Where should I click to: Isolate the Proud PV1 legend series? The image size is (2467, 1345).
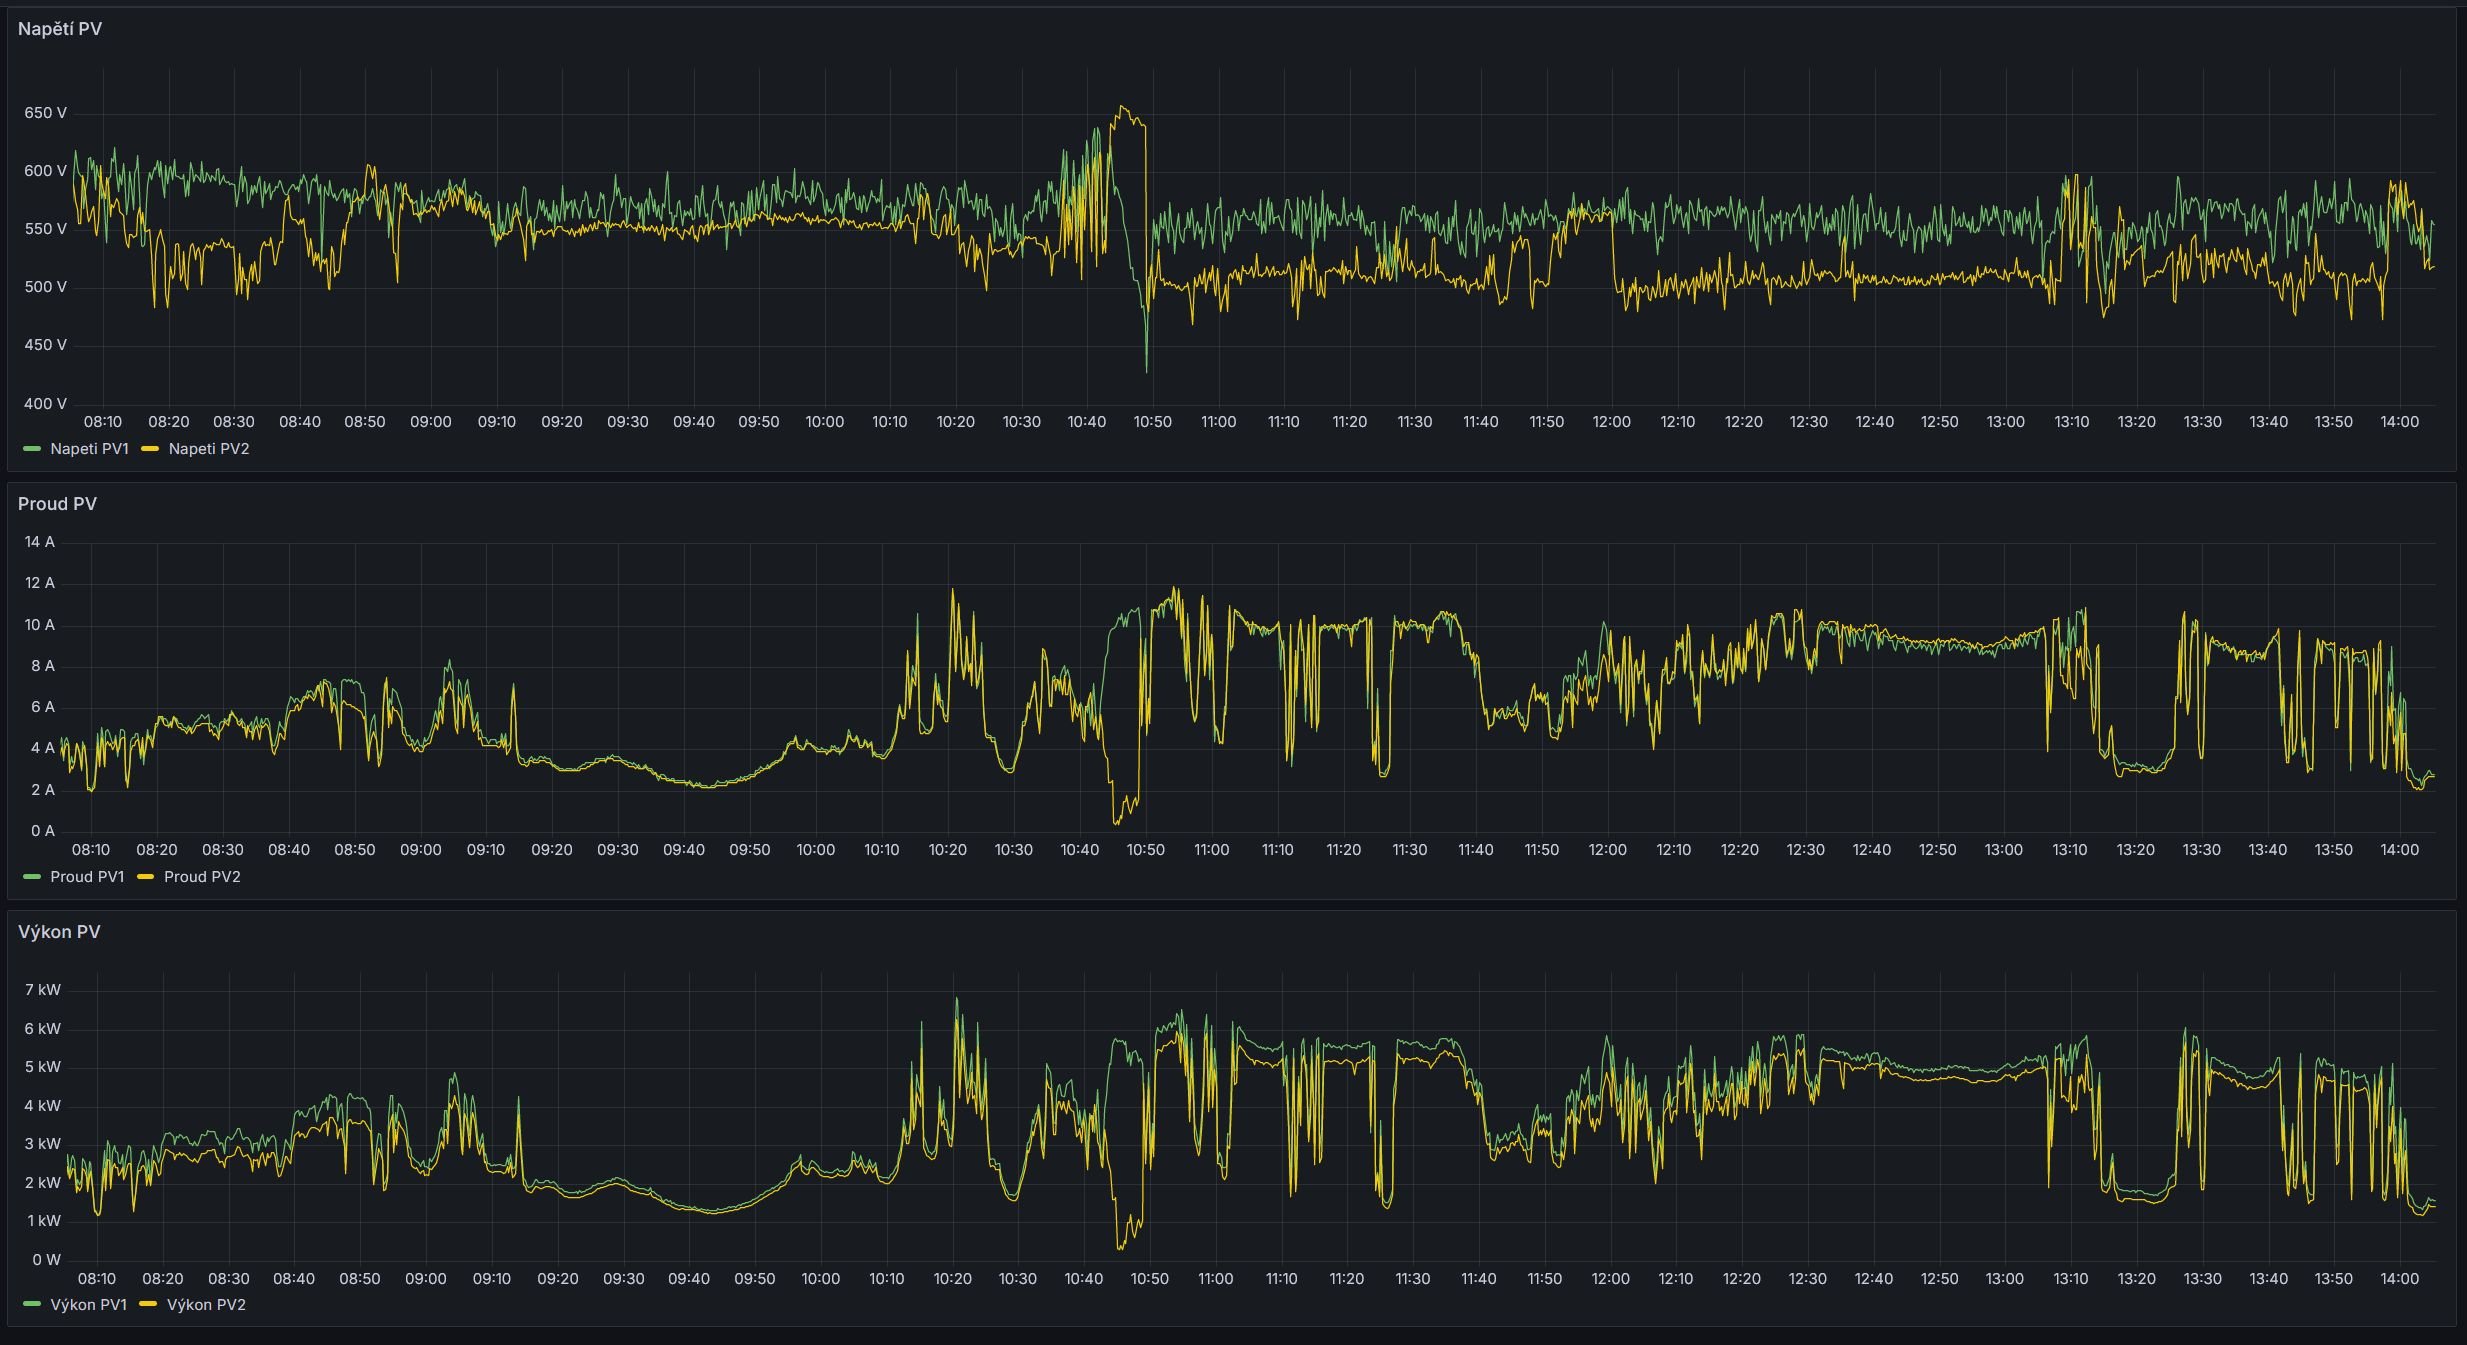[x=87, y=877]
